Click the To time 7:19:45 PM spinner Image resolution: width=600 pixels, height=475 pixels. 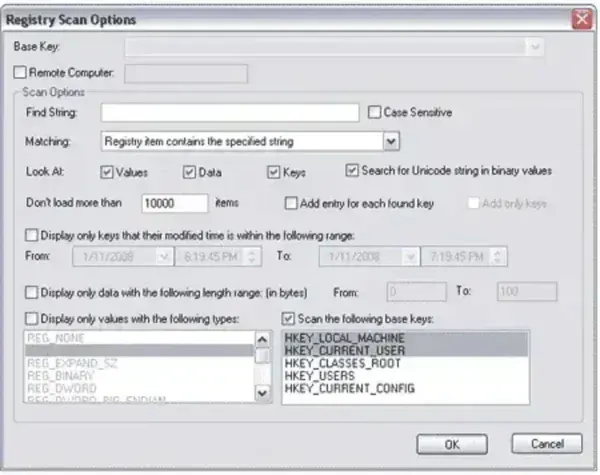(x=497, y=256)
